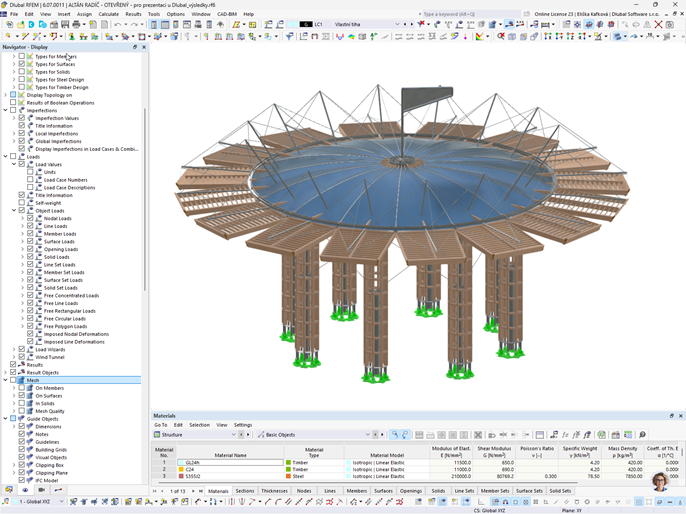
Task: Open the Settings menu in the Materials panel
Action: (x=243, y=425)
